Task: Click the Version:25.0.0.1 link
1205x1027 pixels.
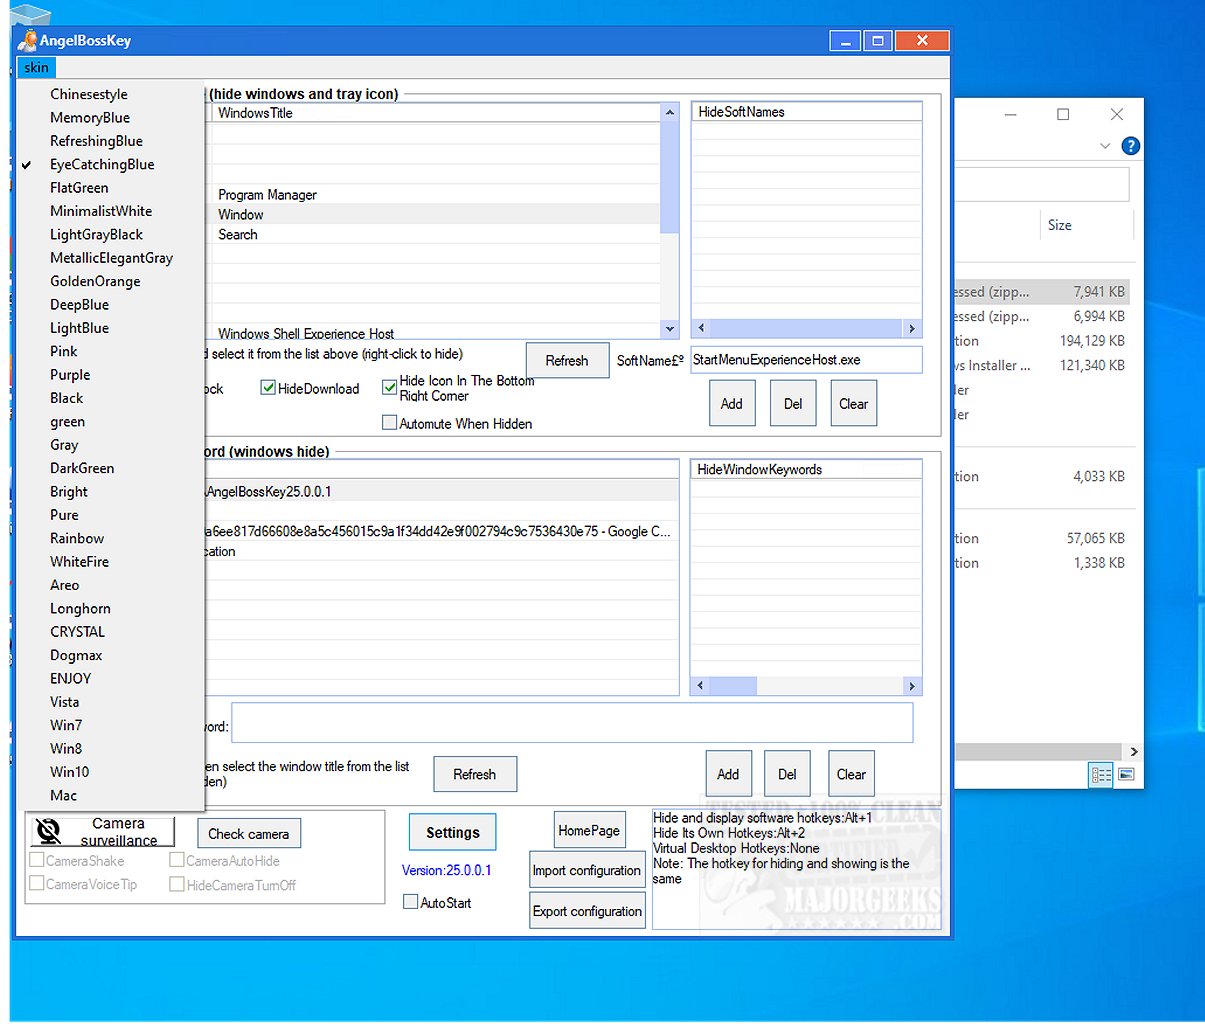Action: [447, 870]
